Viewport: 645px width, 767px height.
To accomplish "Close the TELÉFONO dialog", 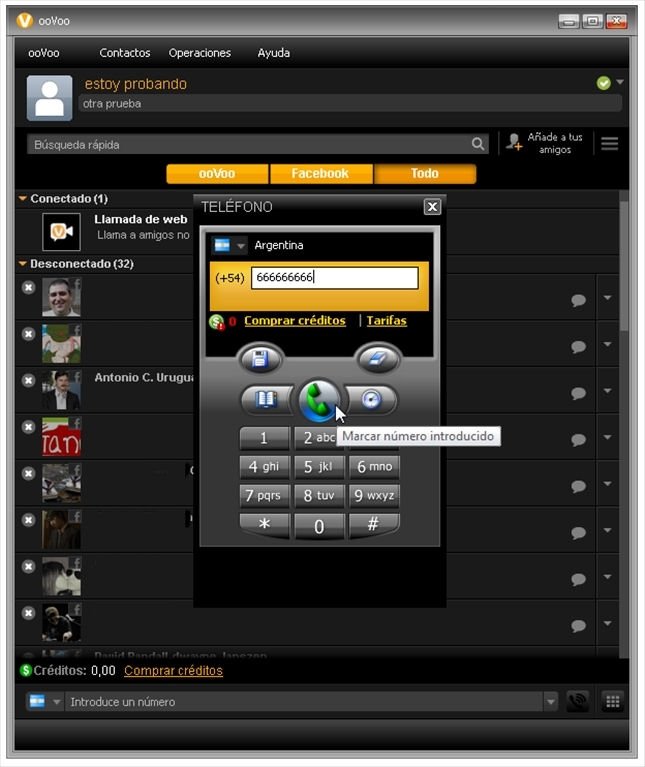I will [x=432, y=207].
